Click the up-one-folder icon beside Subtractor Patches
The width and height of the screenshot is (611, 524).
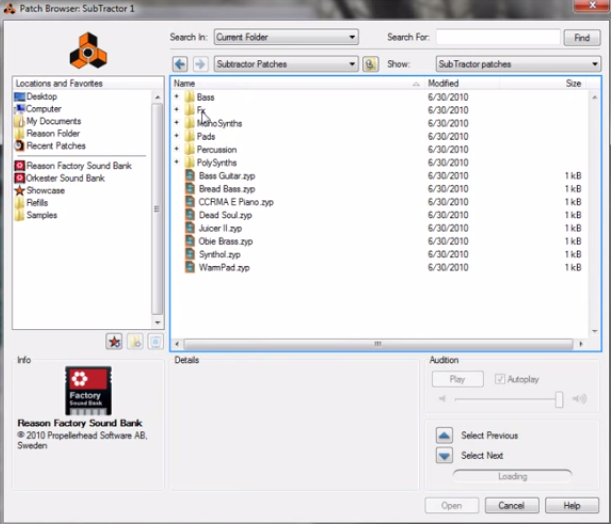pyautogui.click(x=370, y=64)
